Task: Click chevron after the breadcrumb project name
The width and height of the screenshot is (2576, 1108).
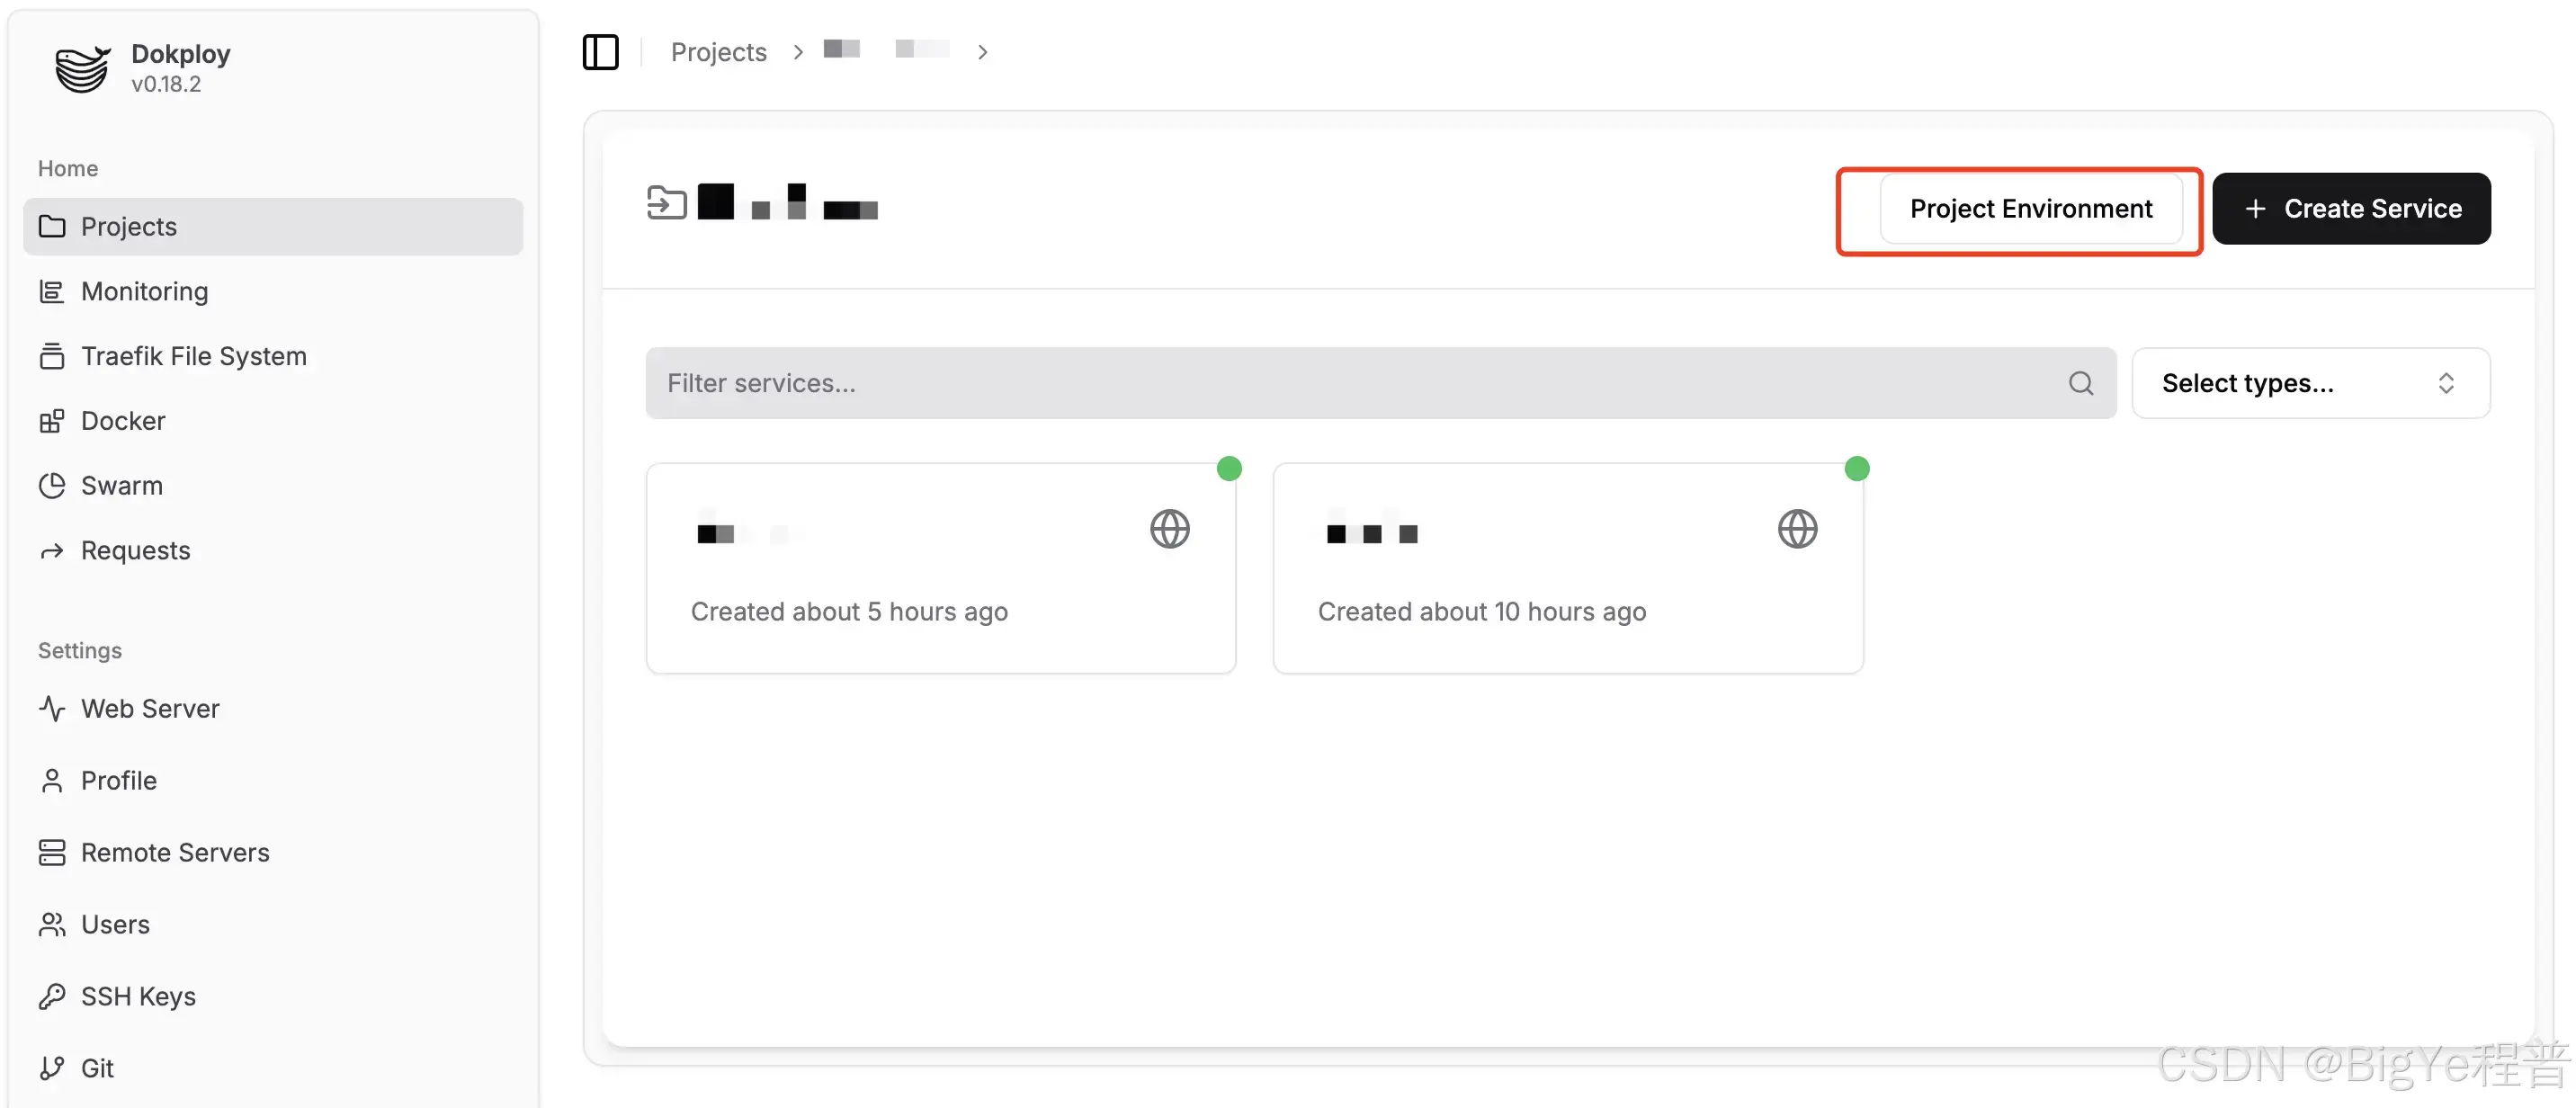Action: [982, 52]
